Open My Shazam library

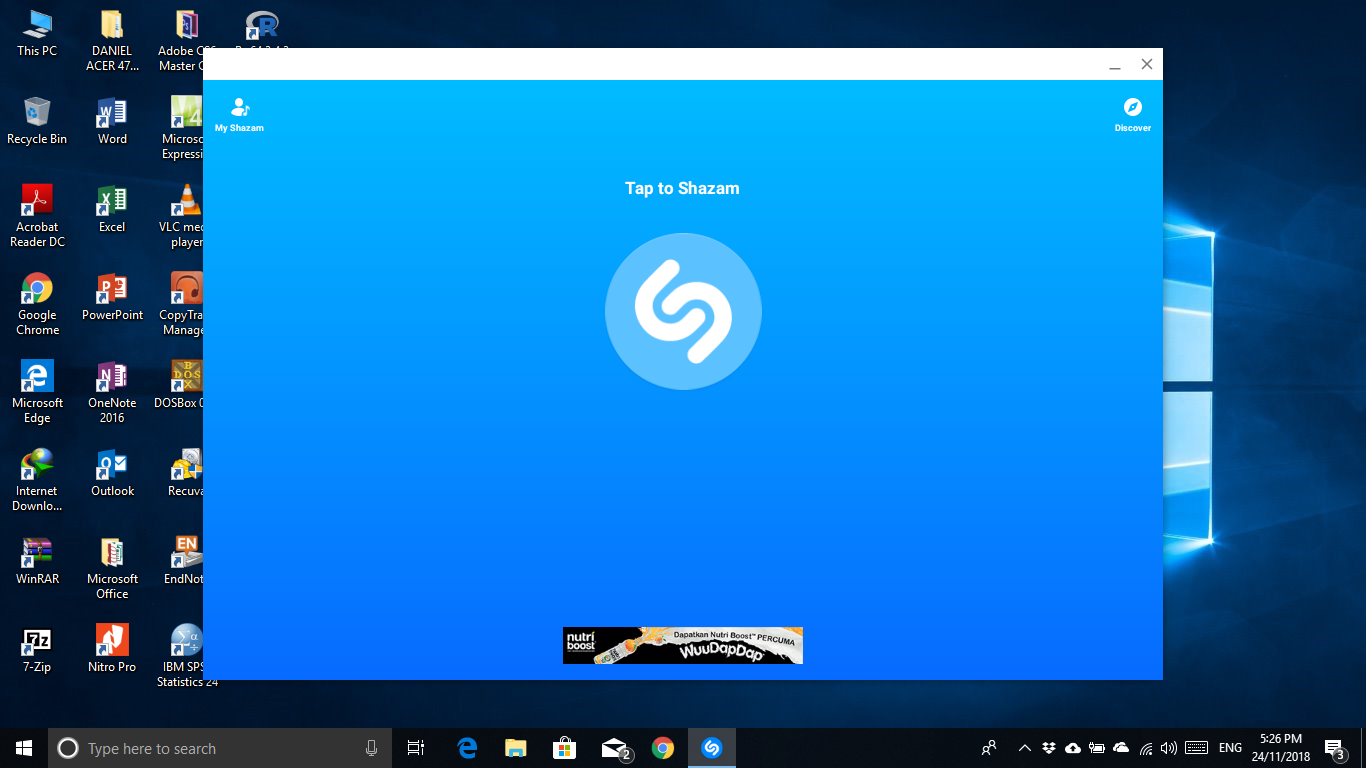click(239, 114)
